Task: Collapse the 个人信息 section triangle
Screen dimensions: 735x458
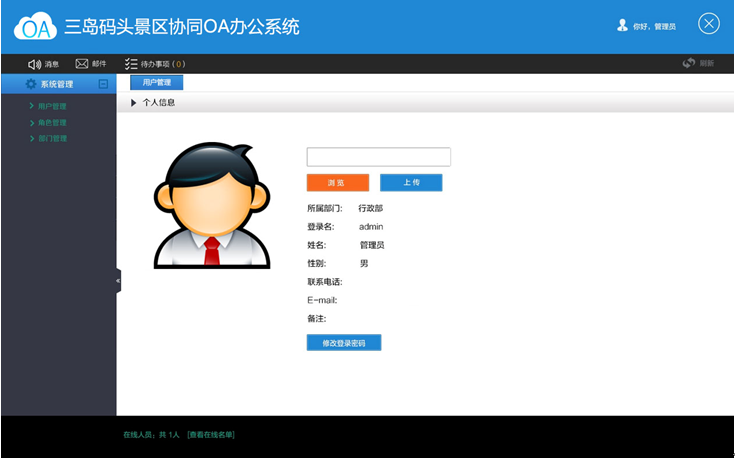Action: [134, 102]
